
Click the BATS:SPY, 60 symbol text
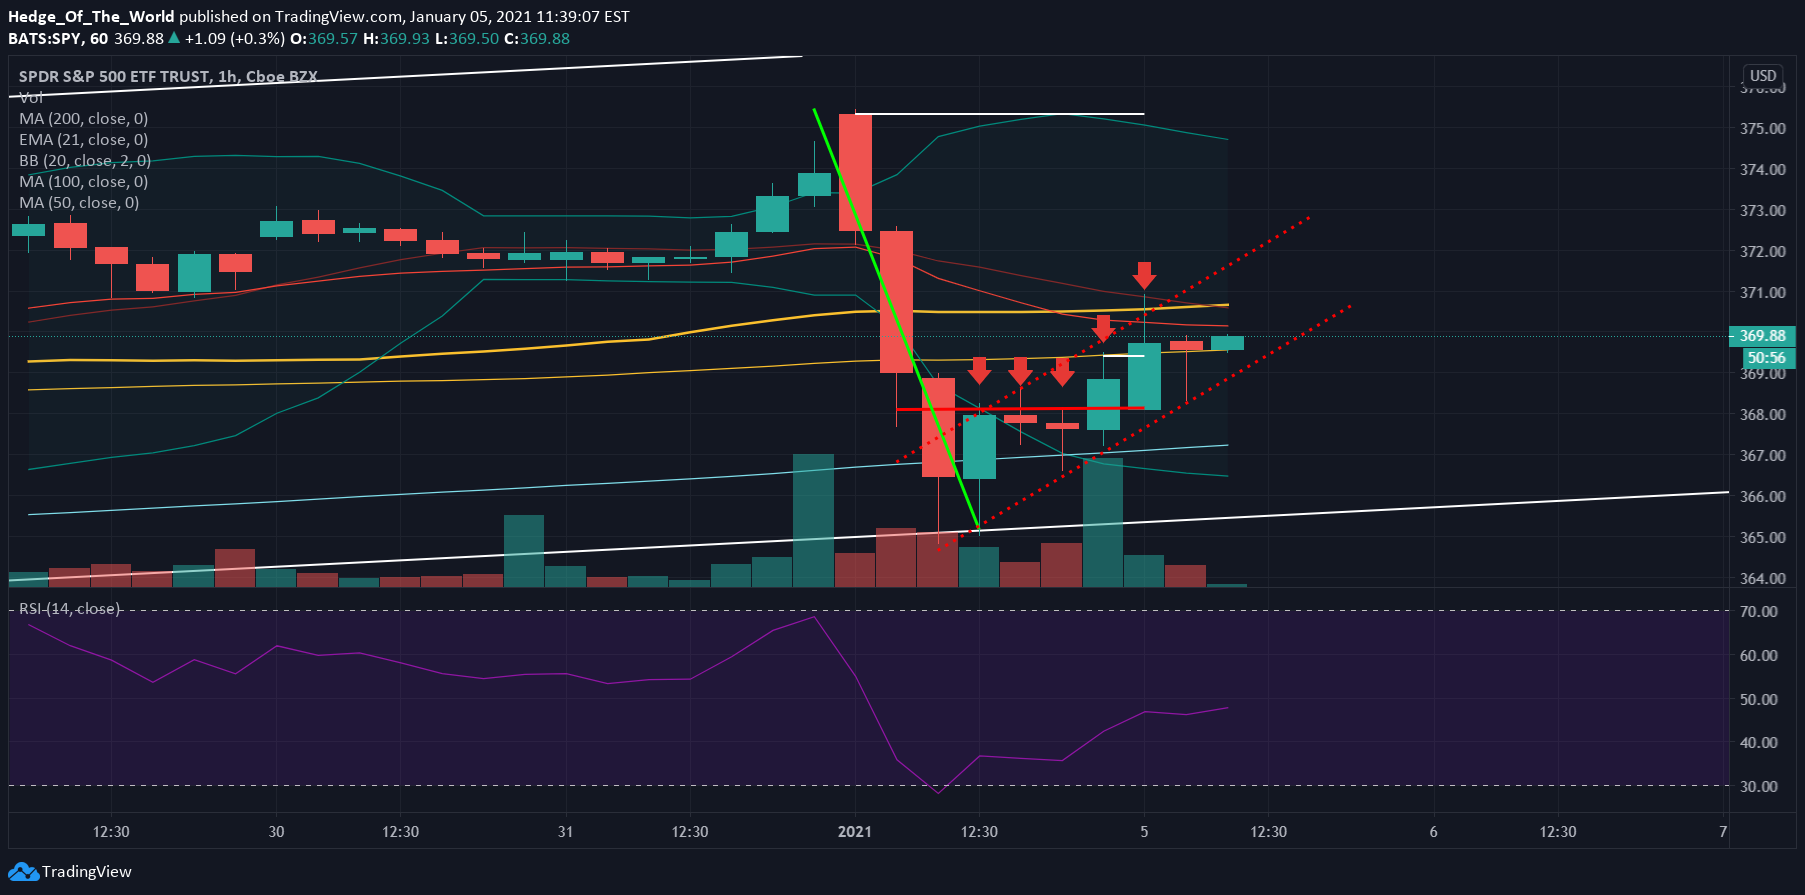coord(58,39)
